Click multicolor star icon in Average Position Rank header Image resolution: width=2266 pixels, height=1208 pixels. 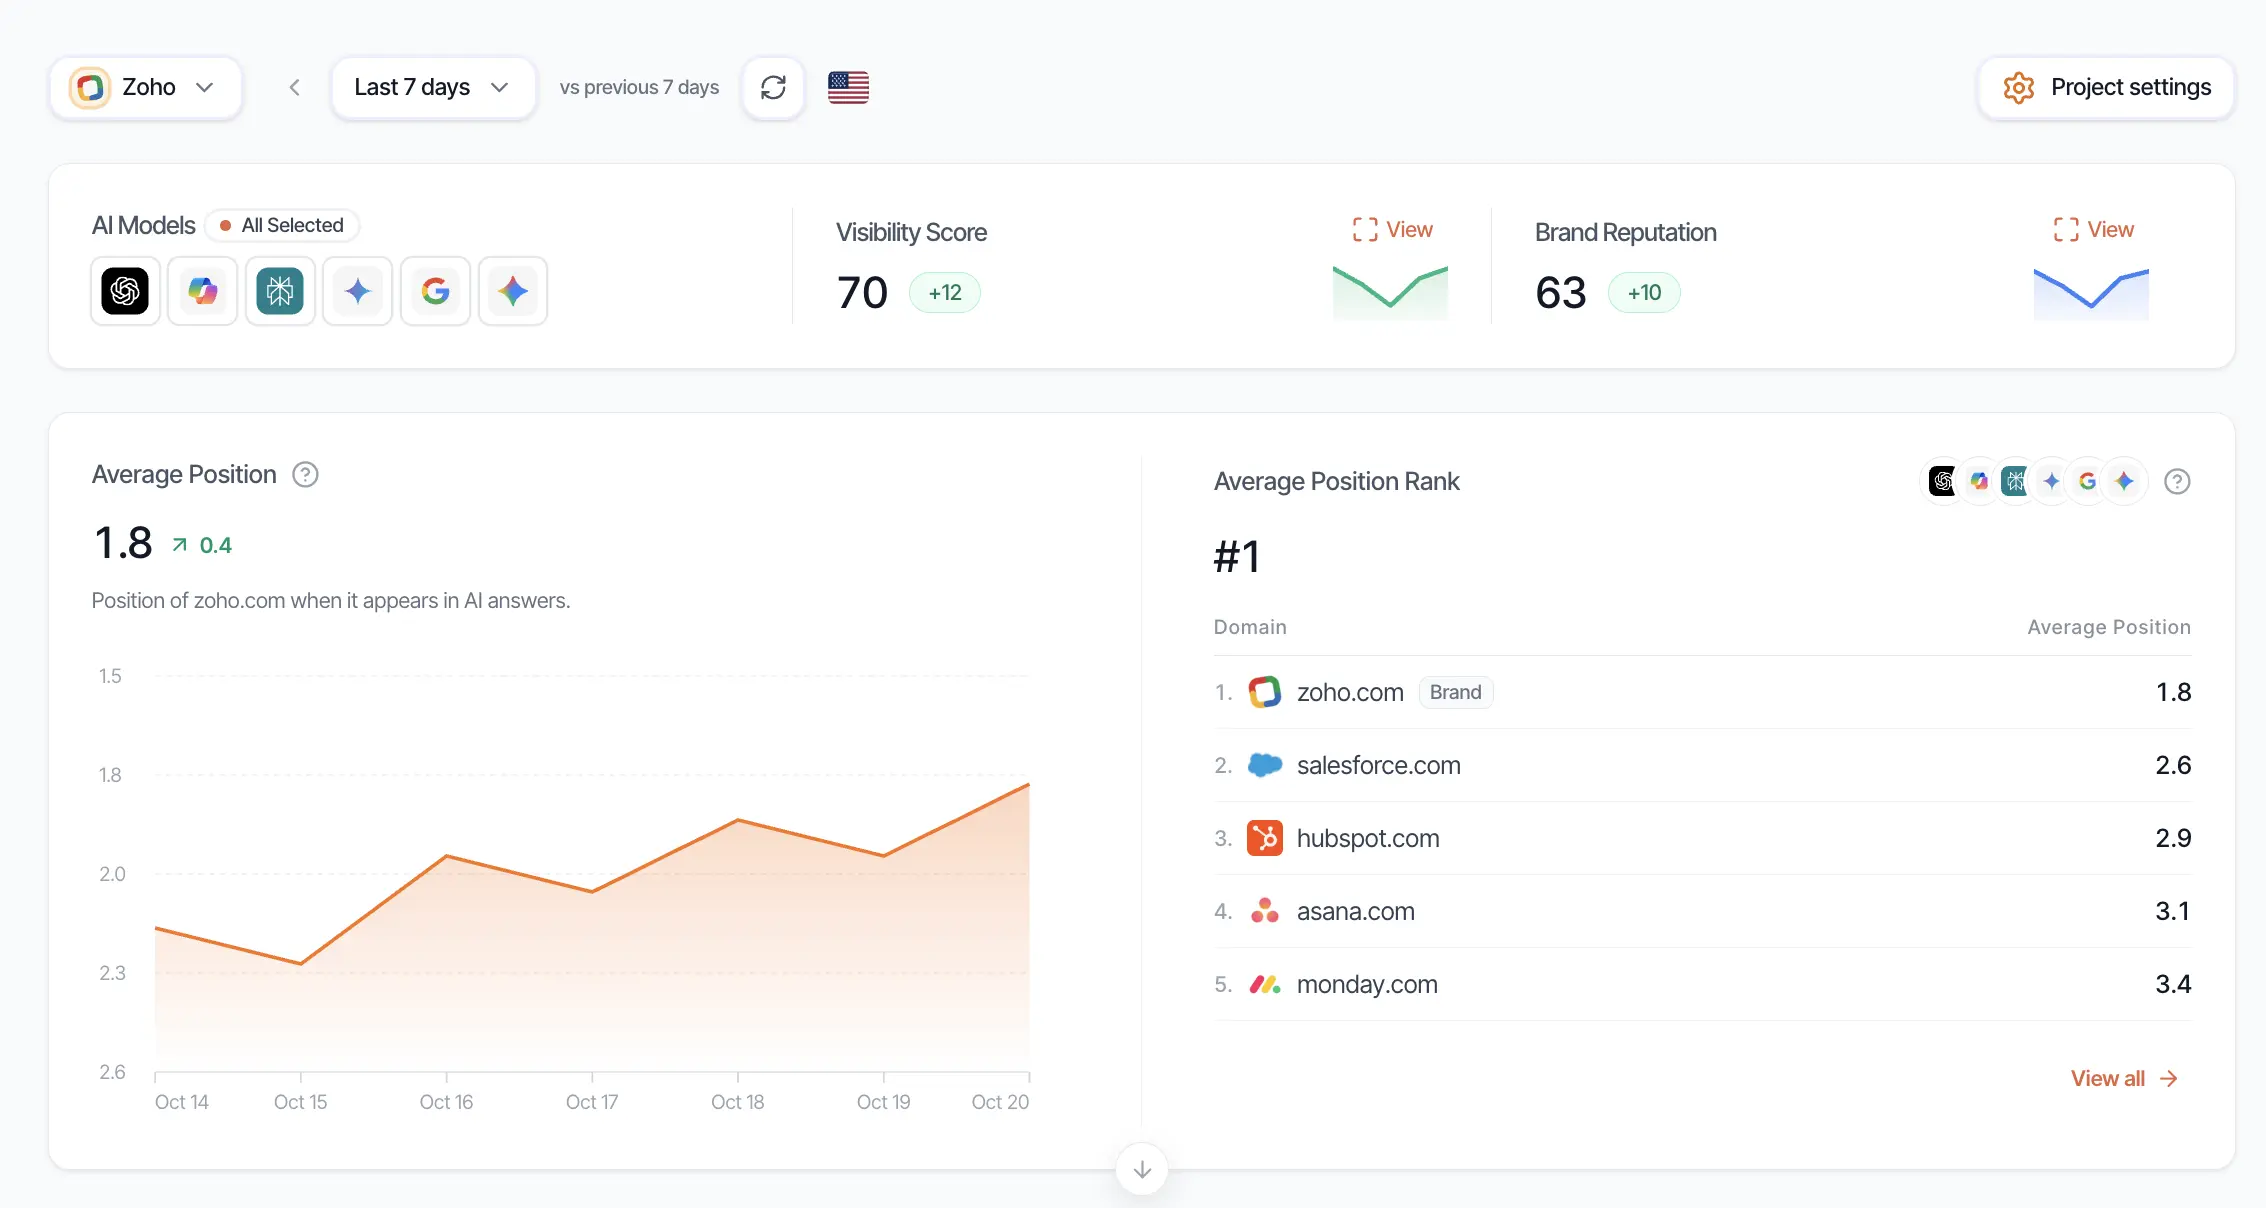tap(2124, 482)
